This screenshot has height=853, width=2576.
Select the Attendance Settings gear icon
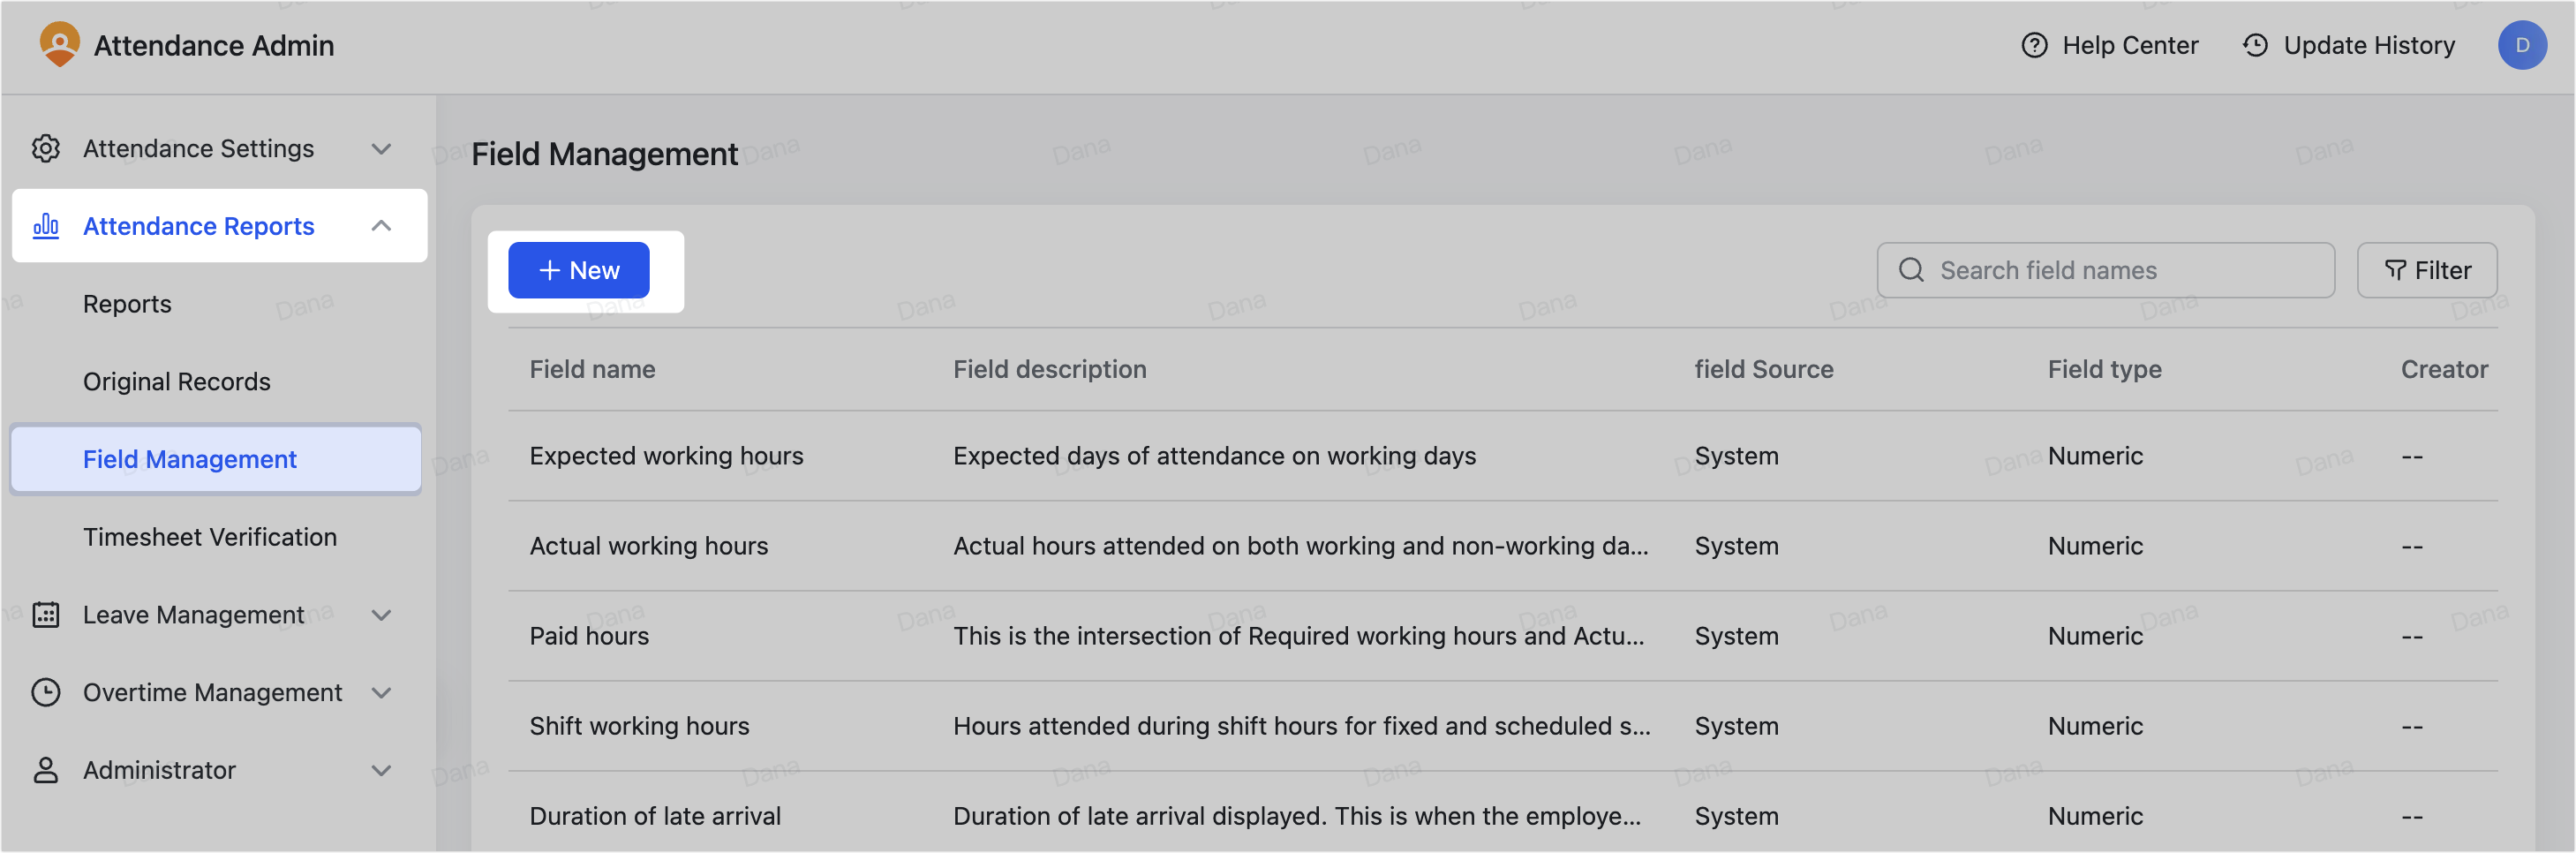tap(46, 148)
